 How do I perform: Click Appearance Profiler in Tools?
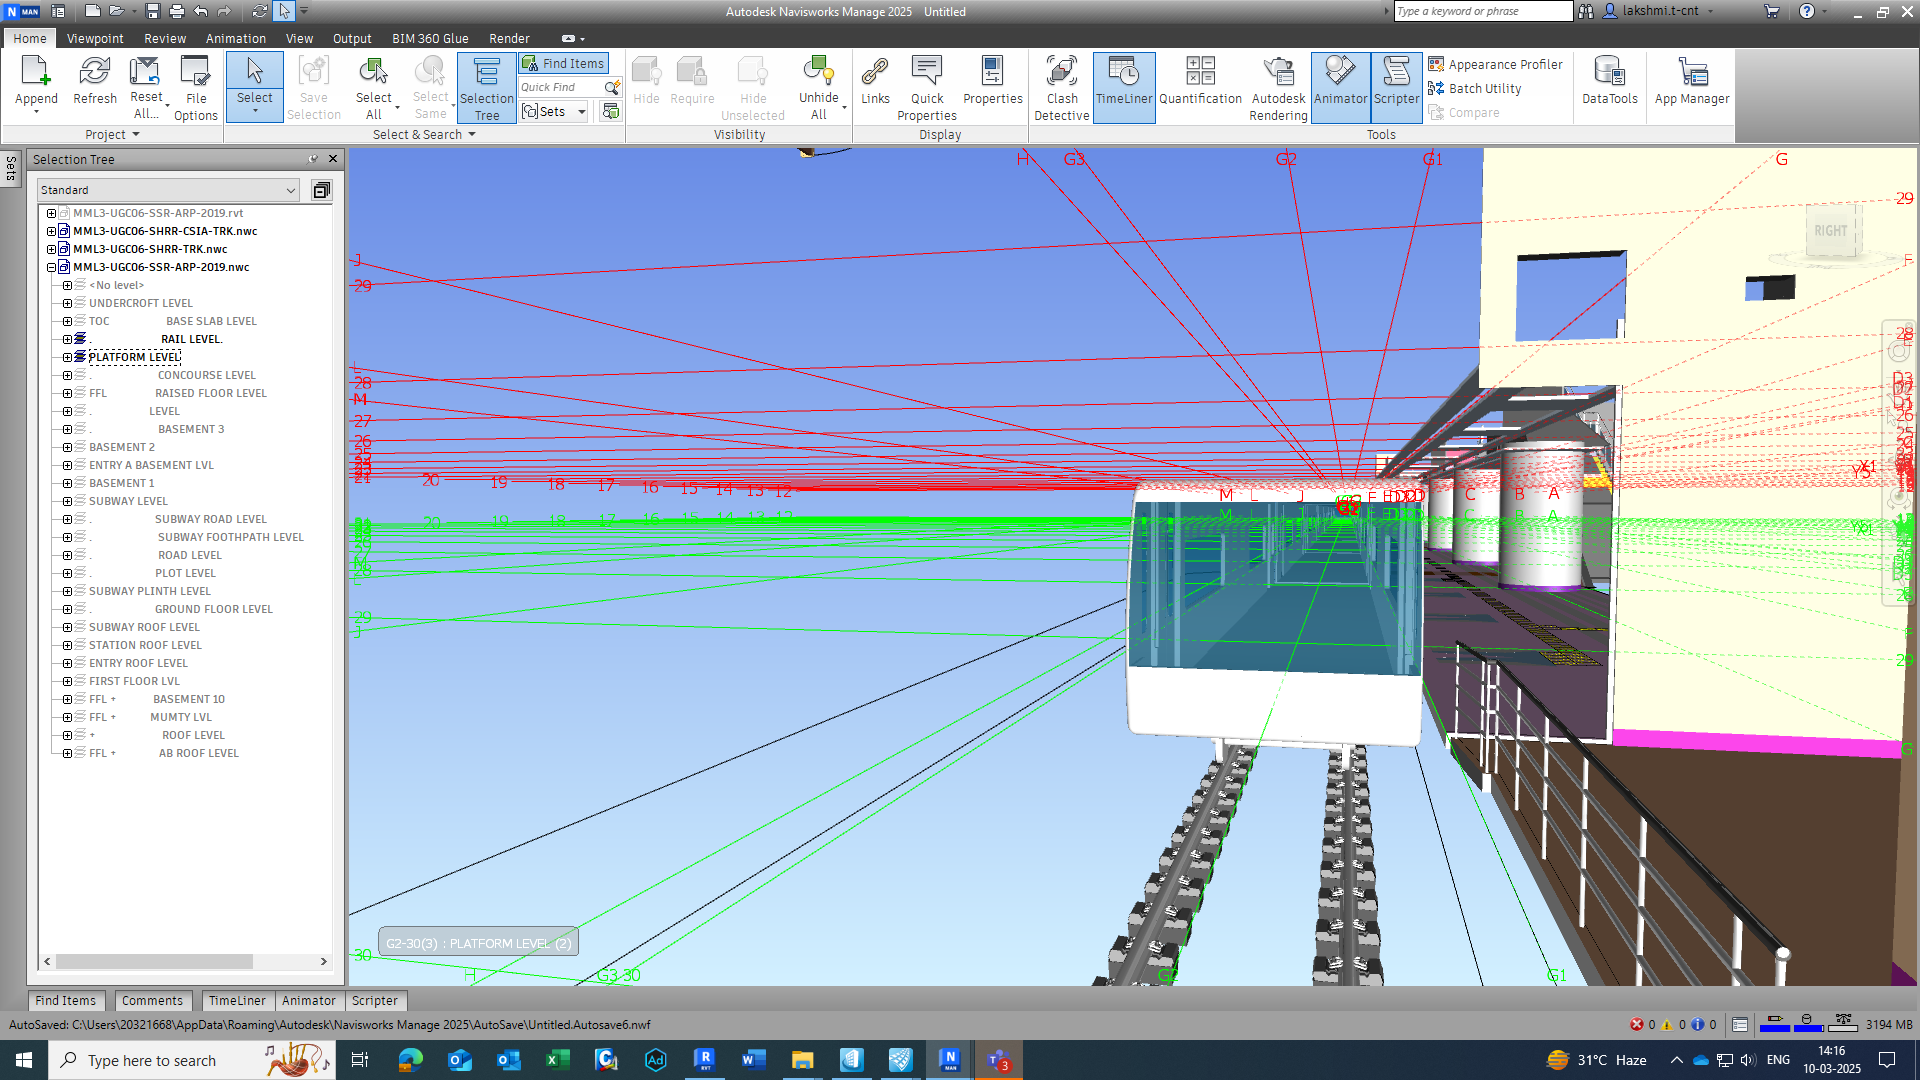point(1495,64)
